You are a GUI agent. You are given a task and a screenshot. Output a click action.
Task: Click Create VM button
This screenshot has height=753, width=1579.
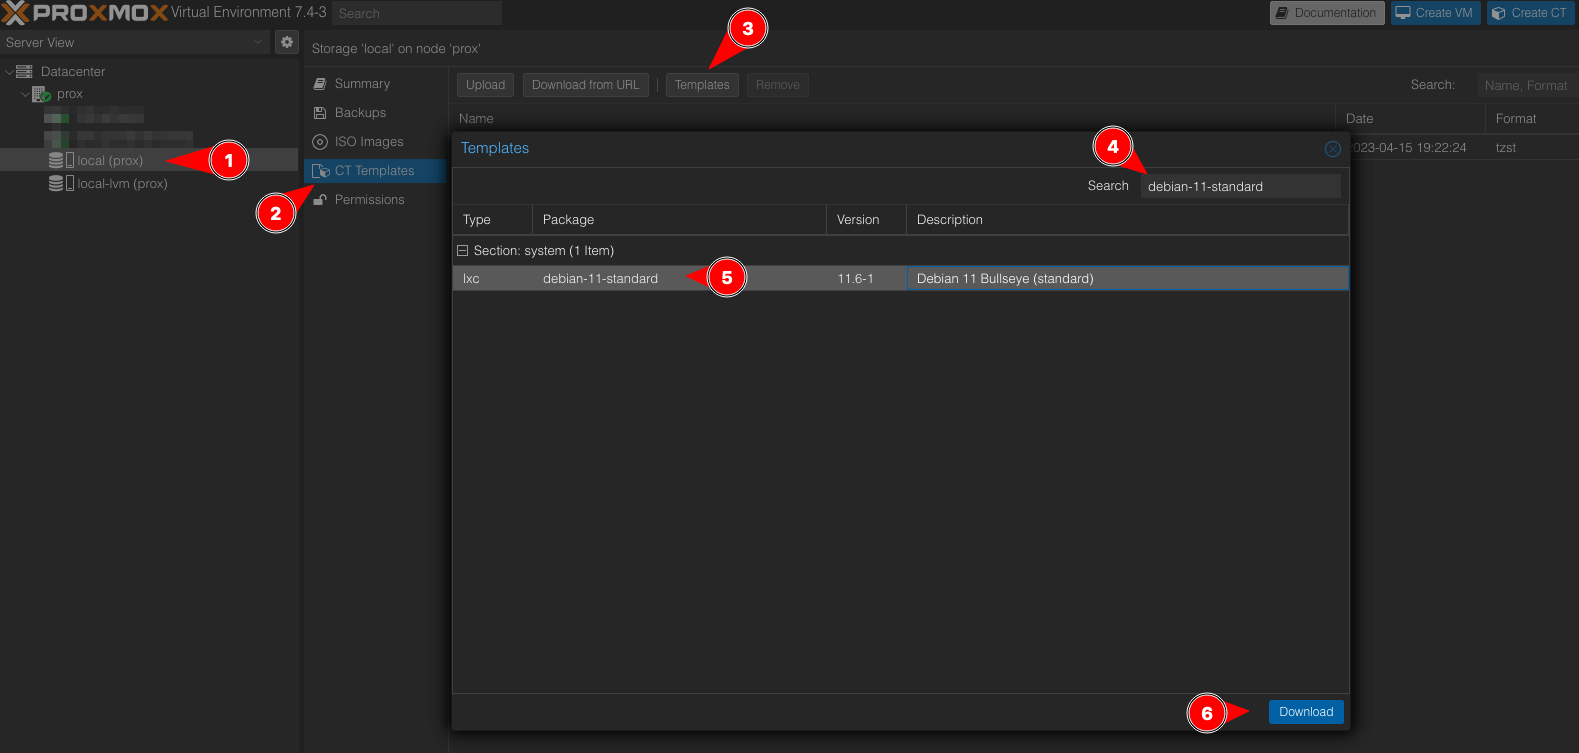(x=1435, y=13)
